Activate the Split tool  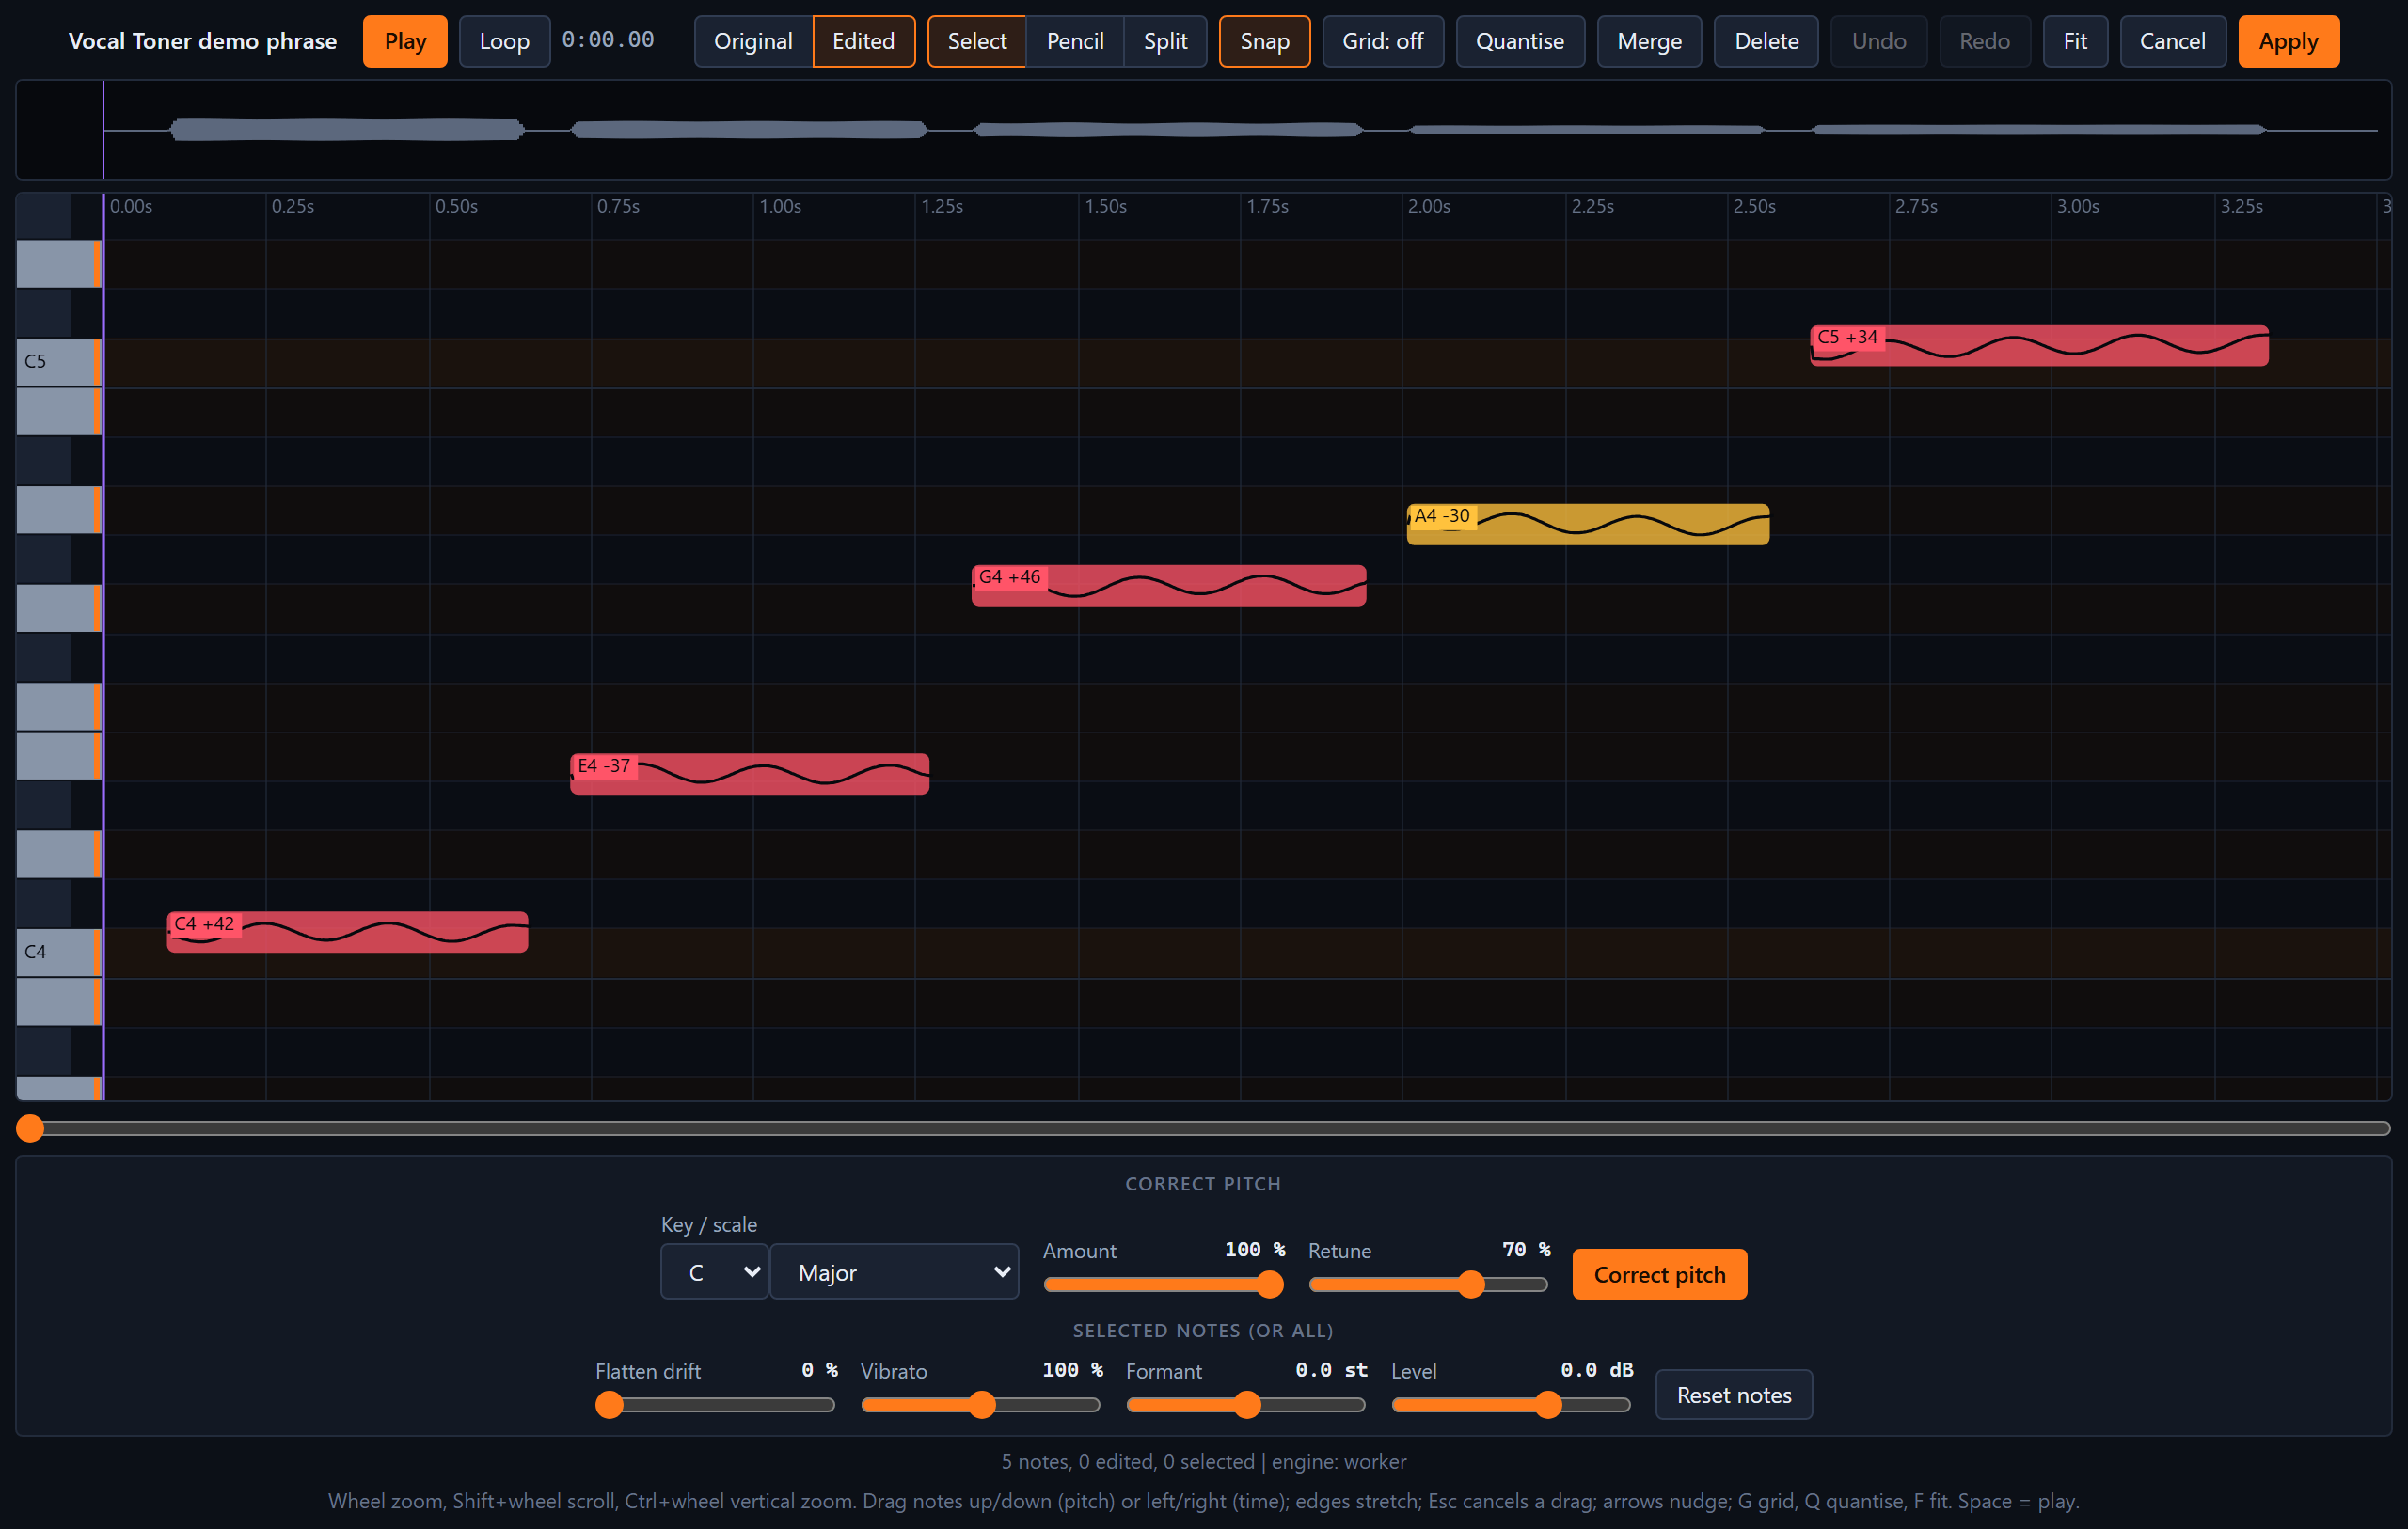(x=1165, y=41)
